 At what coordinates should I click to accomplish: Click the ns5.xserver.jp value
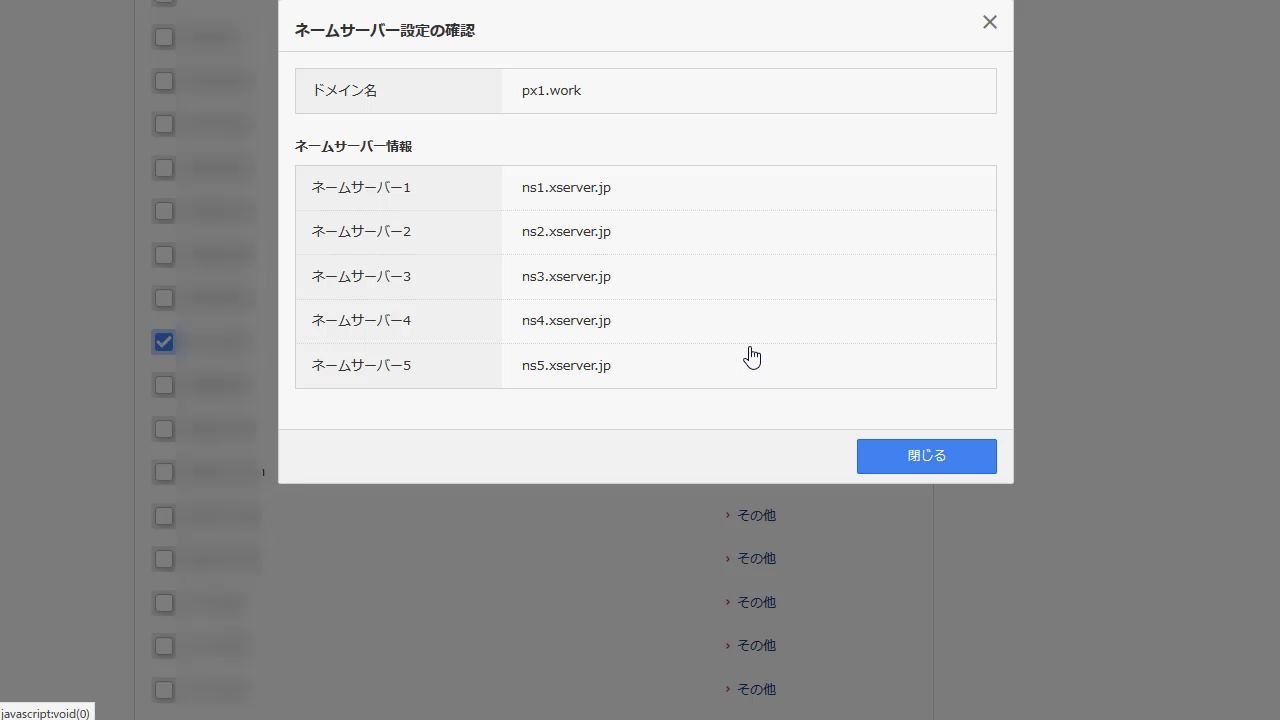point(566,366)
